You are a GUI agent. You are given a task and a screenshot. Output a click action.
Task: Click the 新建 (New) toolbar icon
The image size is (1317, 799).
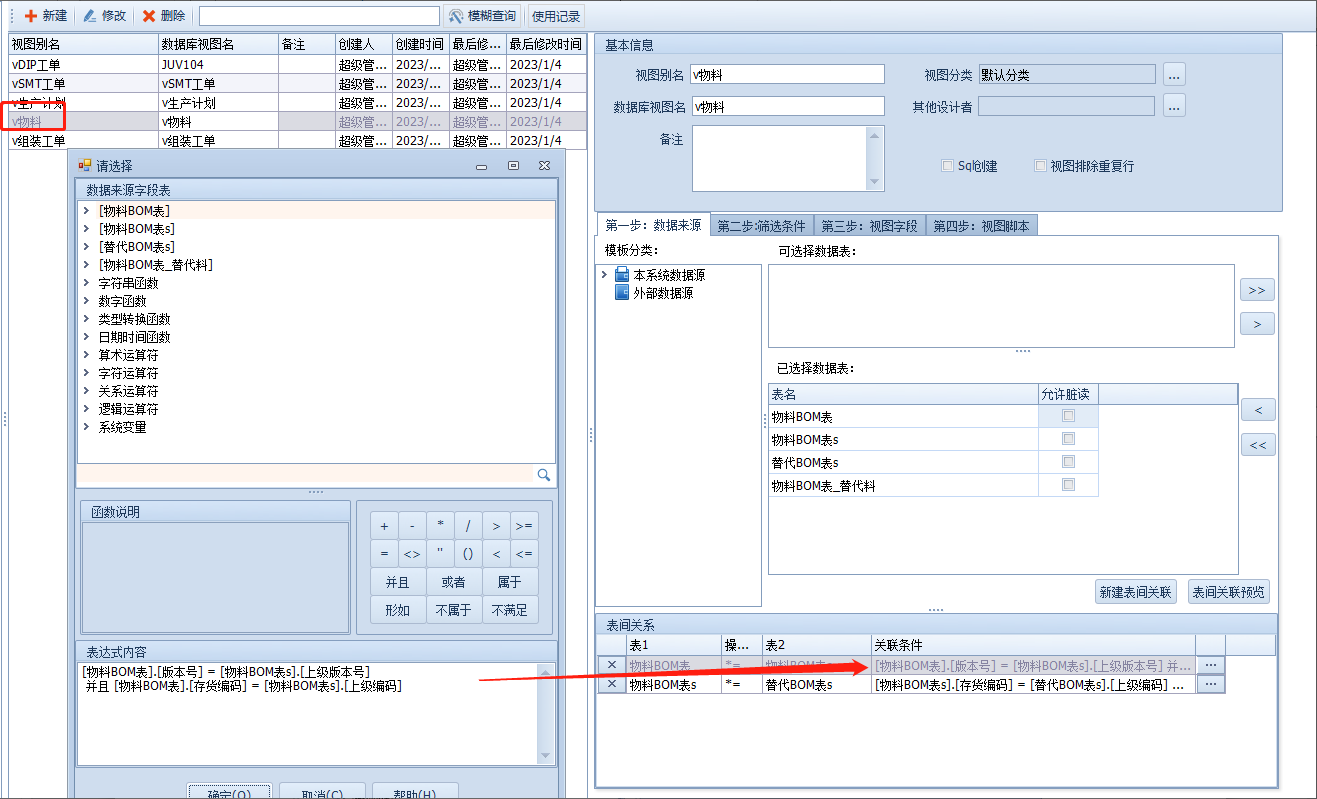coord(31,16)
